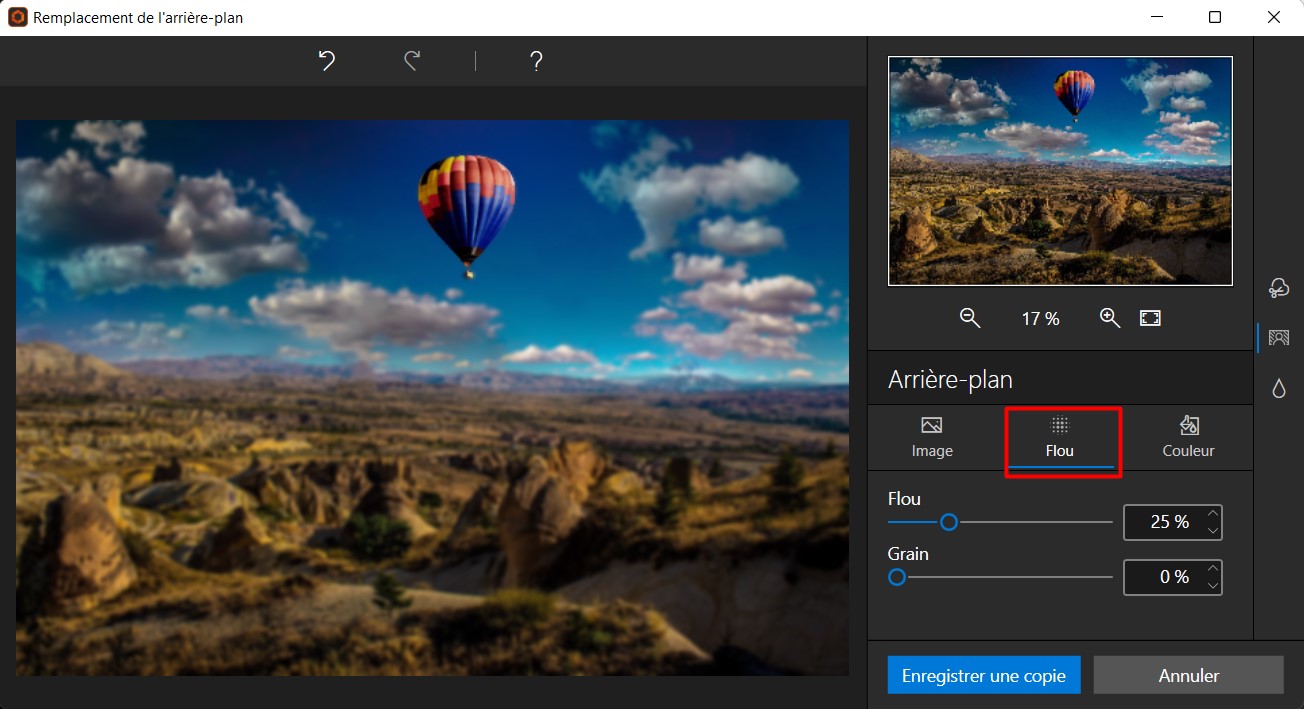Click Enregistrer une copie button
The image size is (1304, 709).
pyautogui.click(x=984, y=675)
